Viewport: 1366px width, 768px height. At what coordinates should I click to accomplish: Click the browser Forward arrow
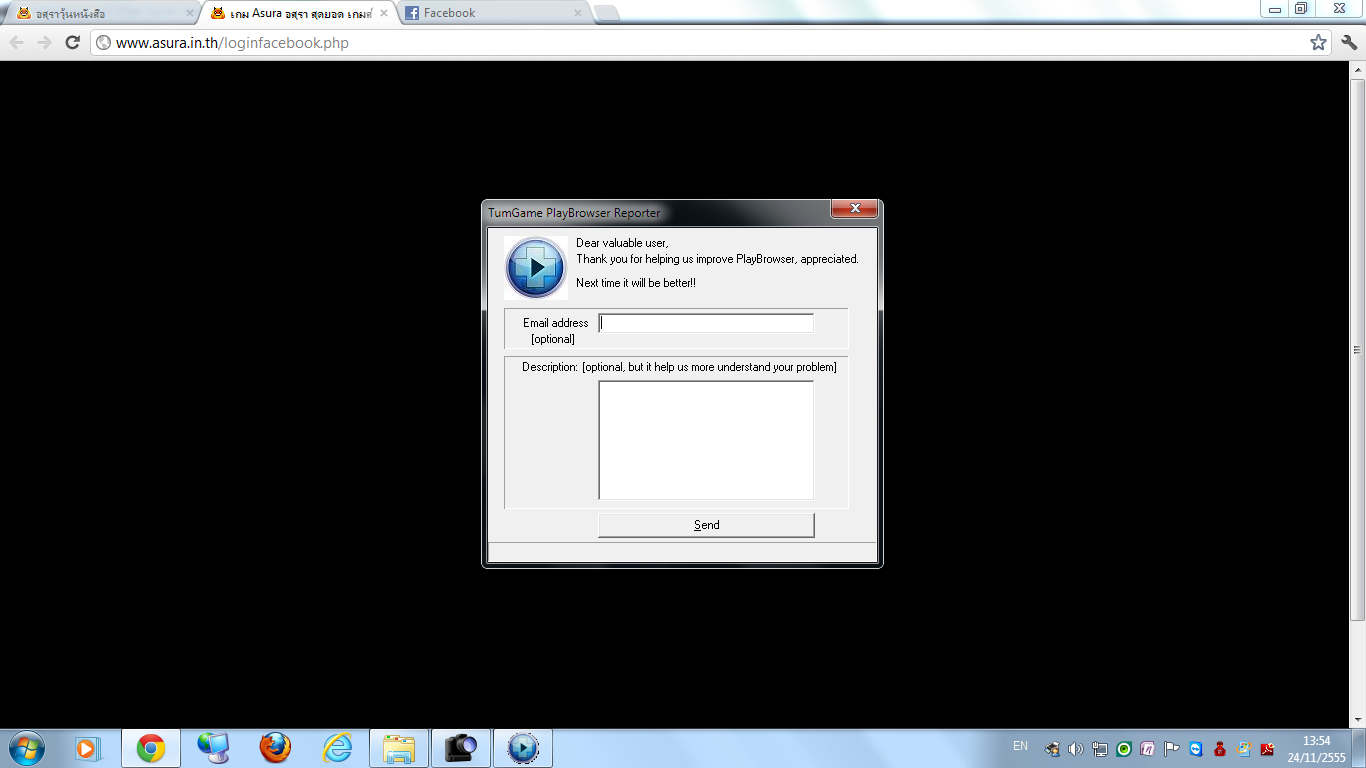[x=44, y=42]
